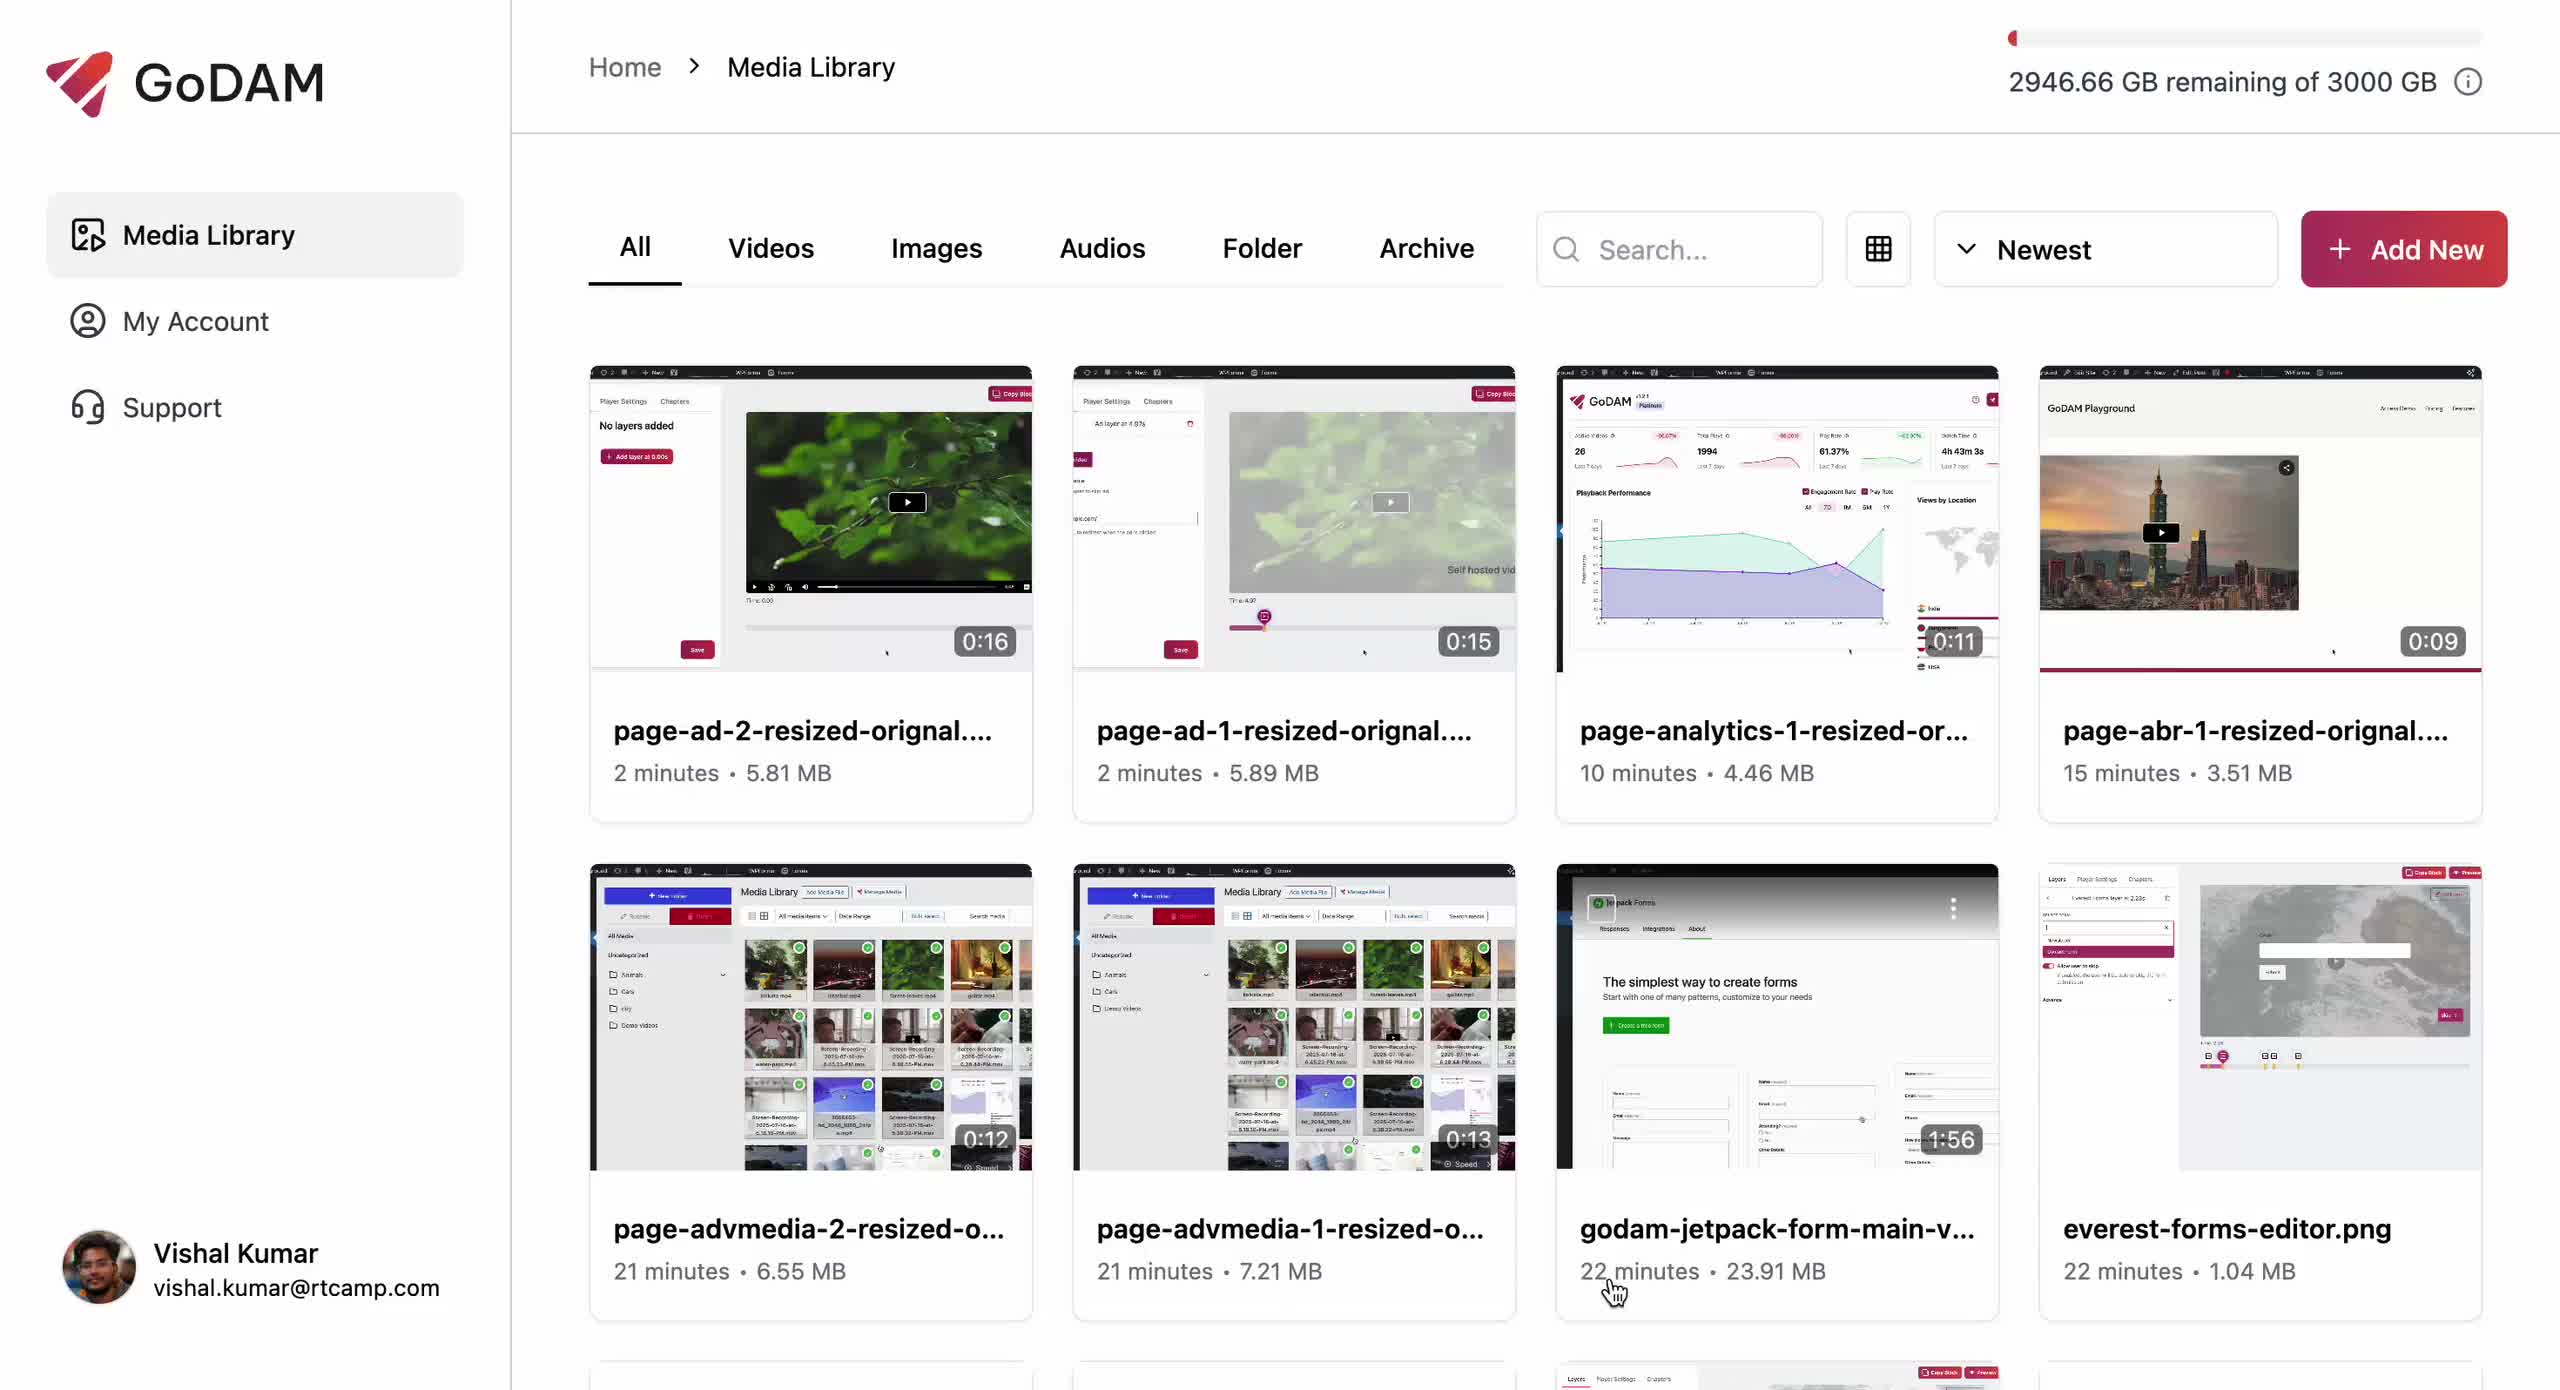
Task: Click the GoDAM logo
Action: (x=185, y=83)
